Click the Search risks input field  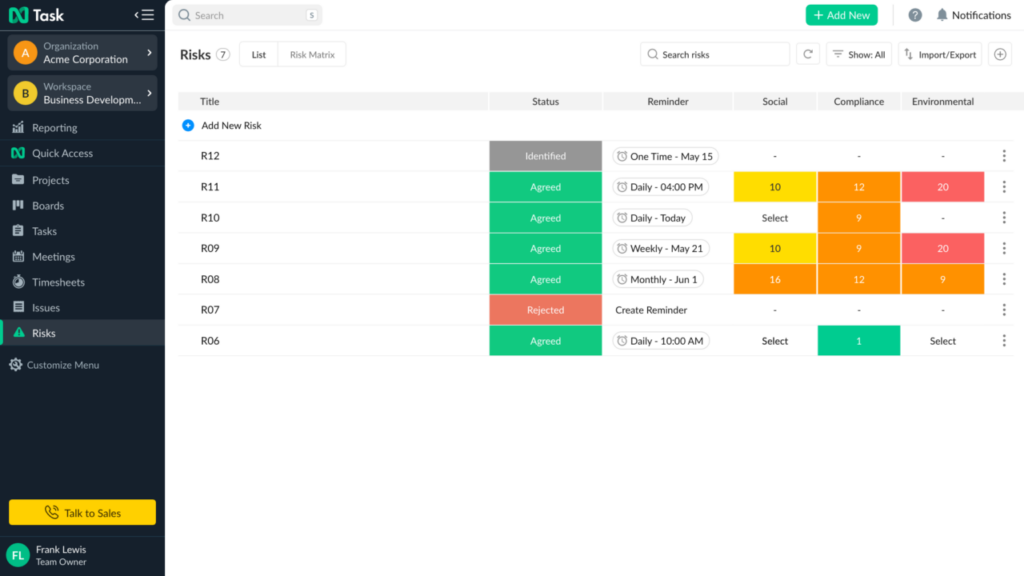point(715,54)
